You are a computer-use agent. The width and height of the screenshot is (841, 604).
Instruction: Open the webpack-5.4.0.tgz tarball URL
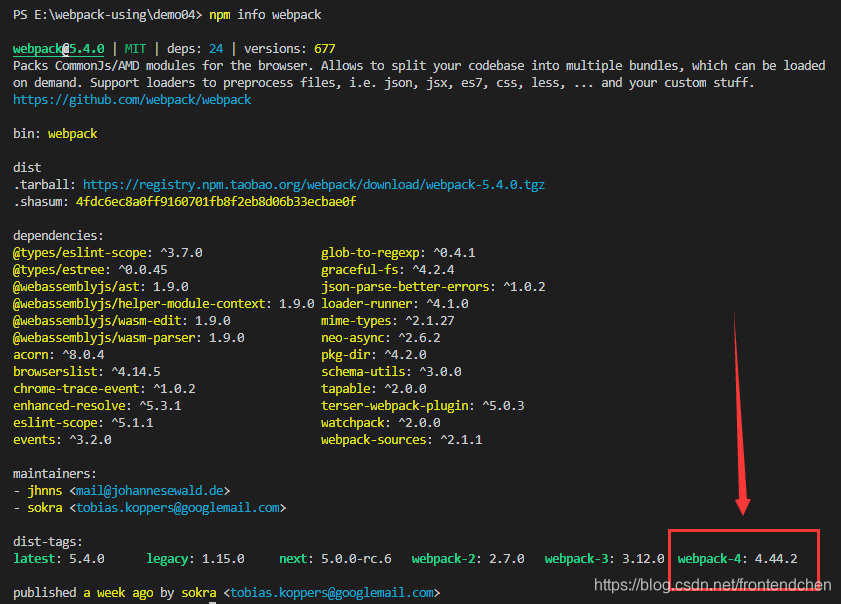314,185
